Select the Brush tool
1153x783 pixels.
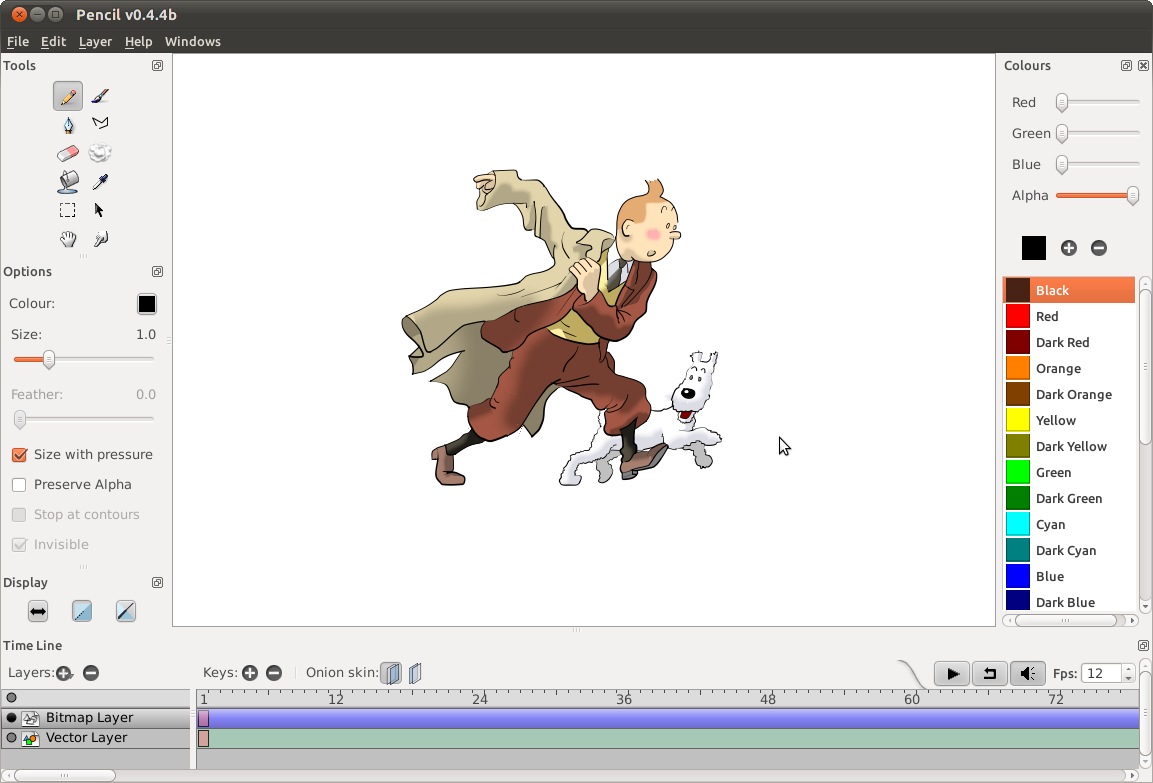tap(99, 95)
